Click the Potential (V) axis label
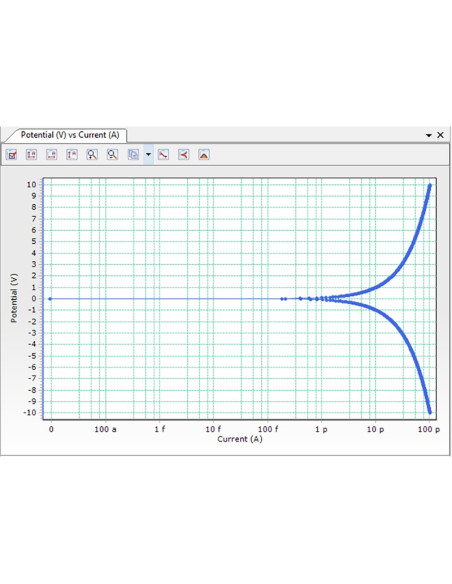Screen dimensions: 452x584 tap(14, 298)
